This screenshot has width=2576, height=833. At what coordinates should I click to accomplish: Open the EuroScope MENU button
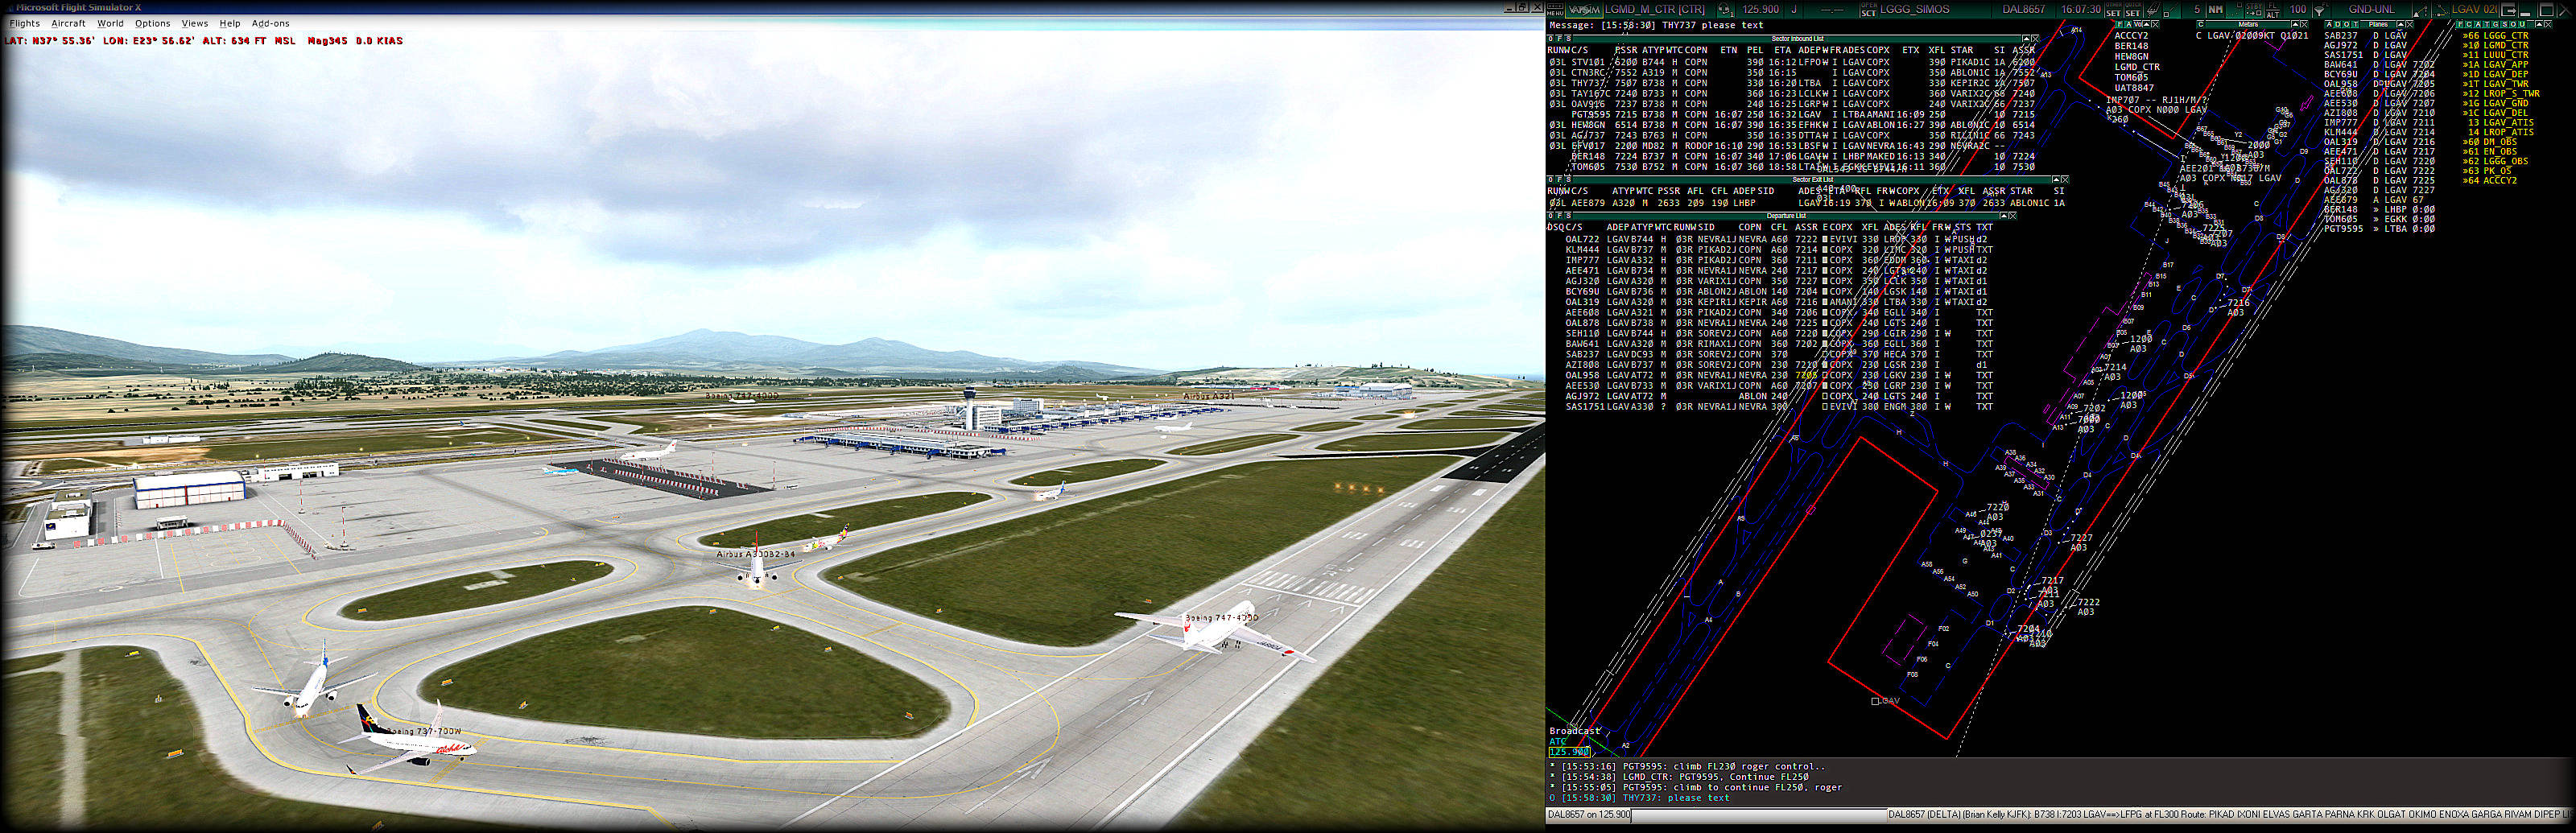(1556, 9)
